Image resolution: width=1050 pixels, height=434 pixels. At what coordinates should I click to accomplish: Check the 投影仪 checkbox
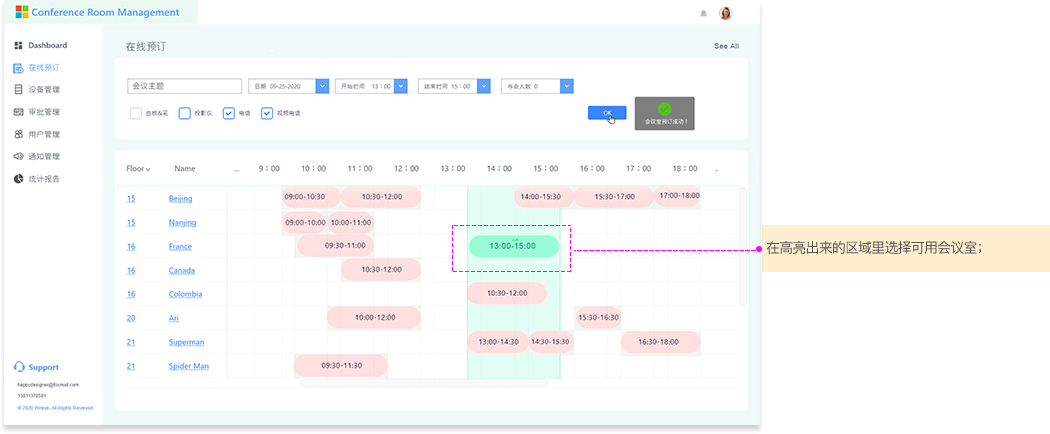185,113
